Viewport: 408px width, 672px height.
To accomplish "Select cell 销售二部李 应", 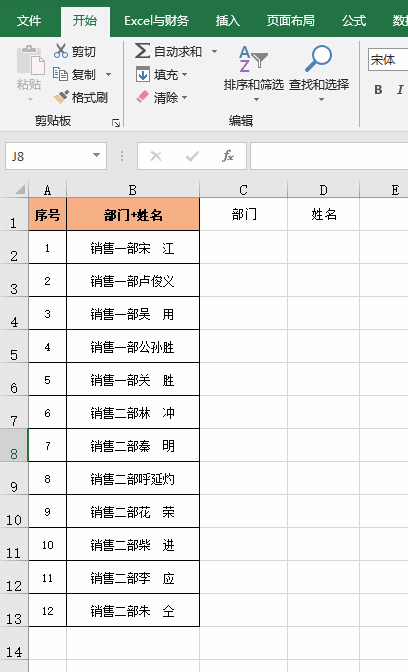I will (x=133, y=577).
